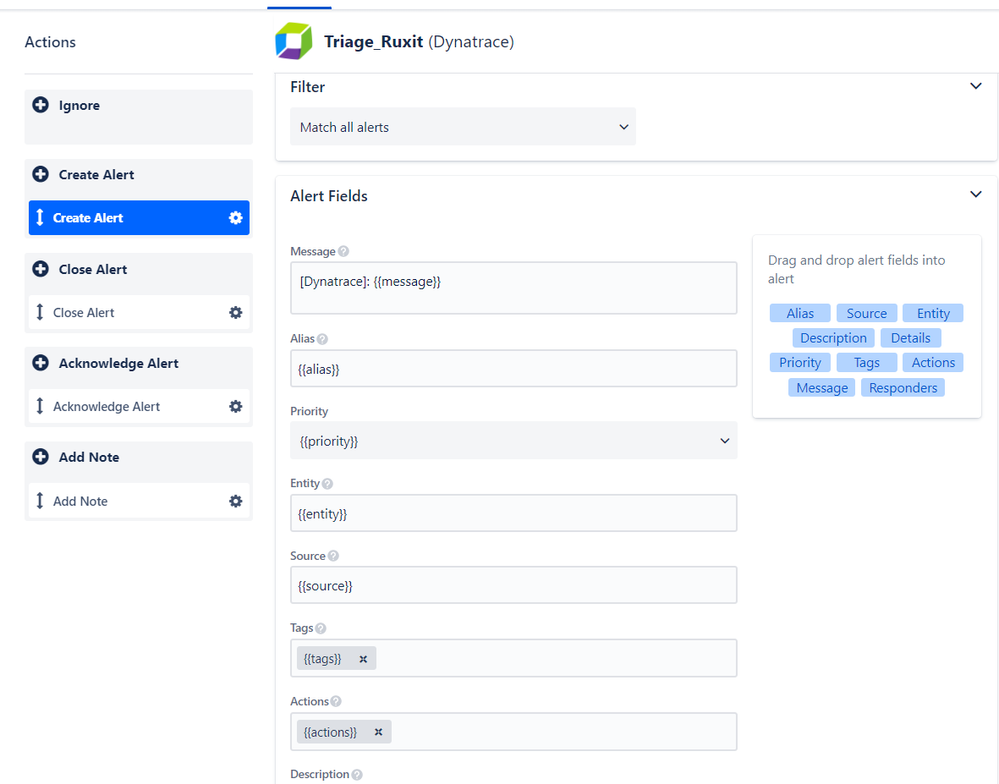The image size is (999, 784).
Task: Collapse the Alert Fields section chevron
Action: click(975, 194)
